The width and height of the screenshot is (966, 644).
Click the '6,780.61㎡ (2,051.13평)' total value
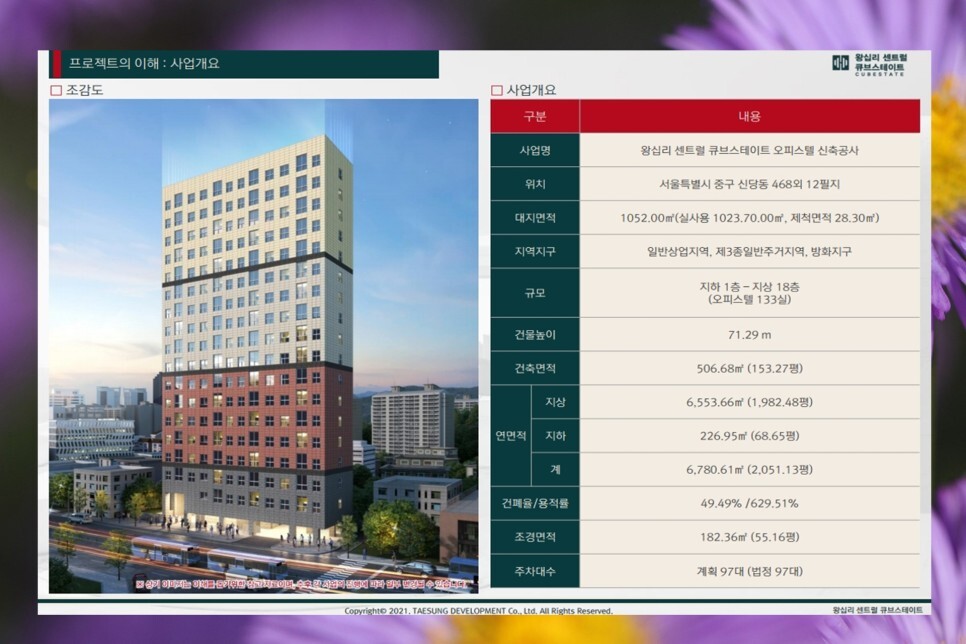(750, 470)
